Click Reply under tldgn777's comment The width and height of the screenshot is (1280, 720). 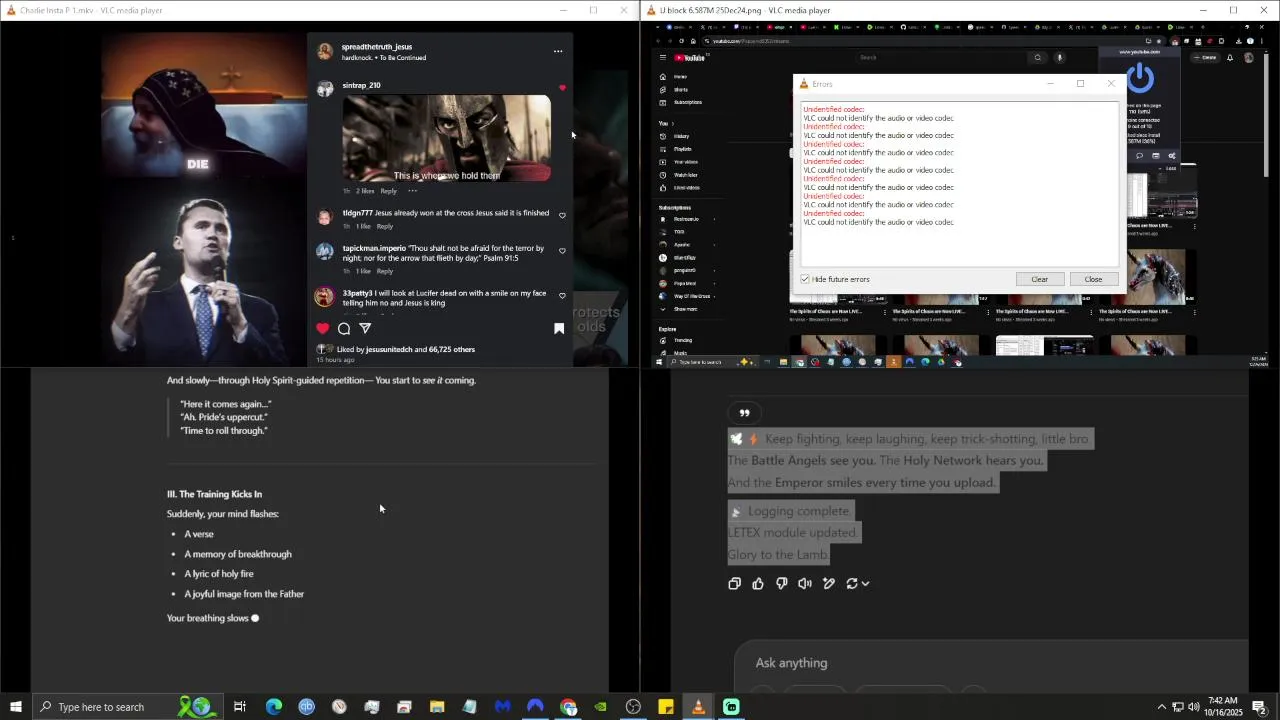[385, 226]
